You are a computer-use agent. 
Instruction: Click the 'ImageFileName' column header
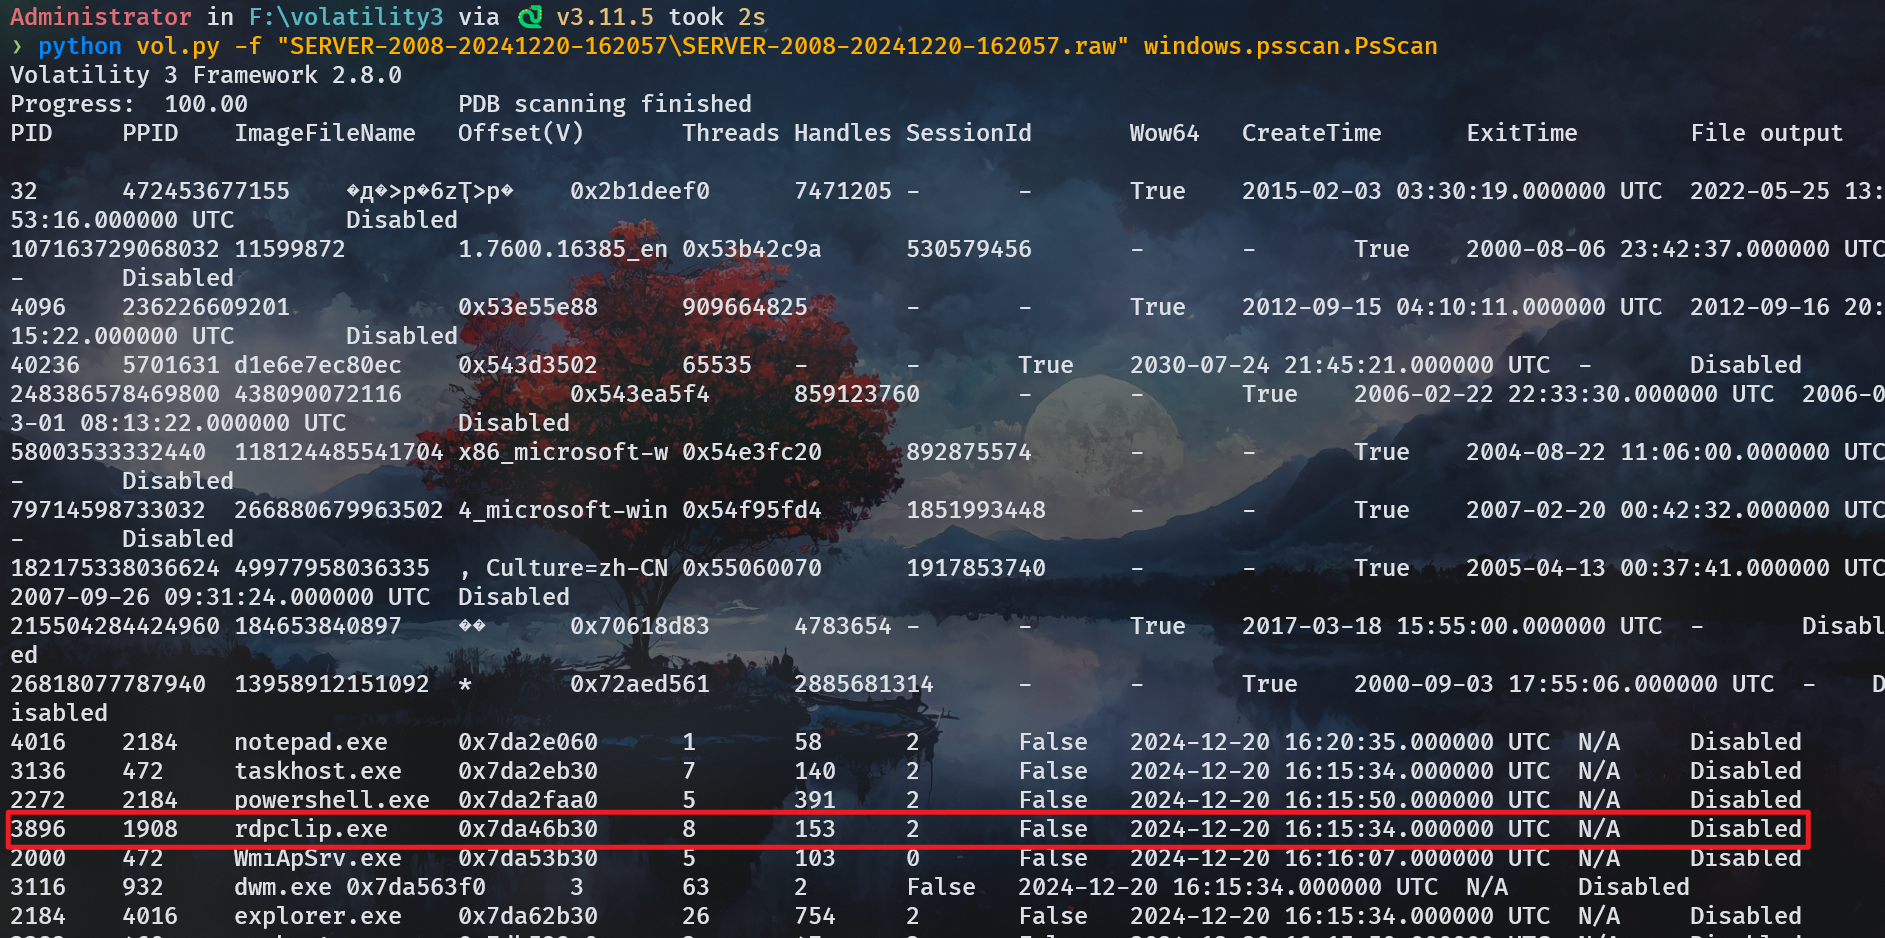[325, 133]
